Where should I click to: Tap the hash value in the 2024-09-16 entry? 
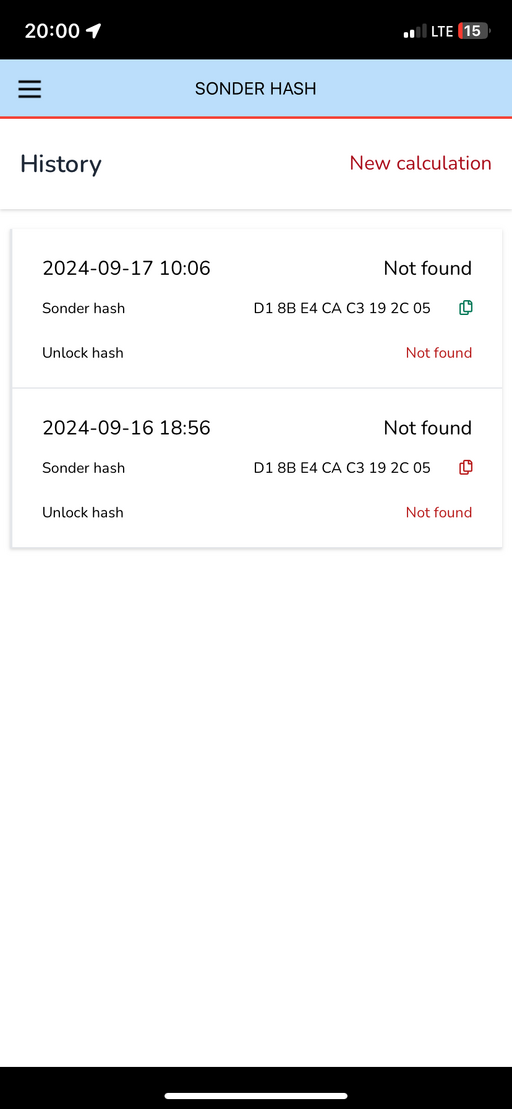coord(342,468)
